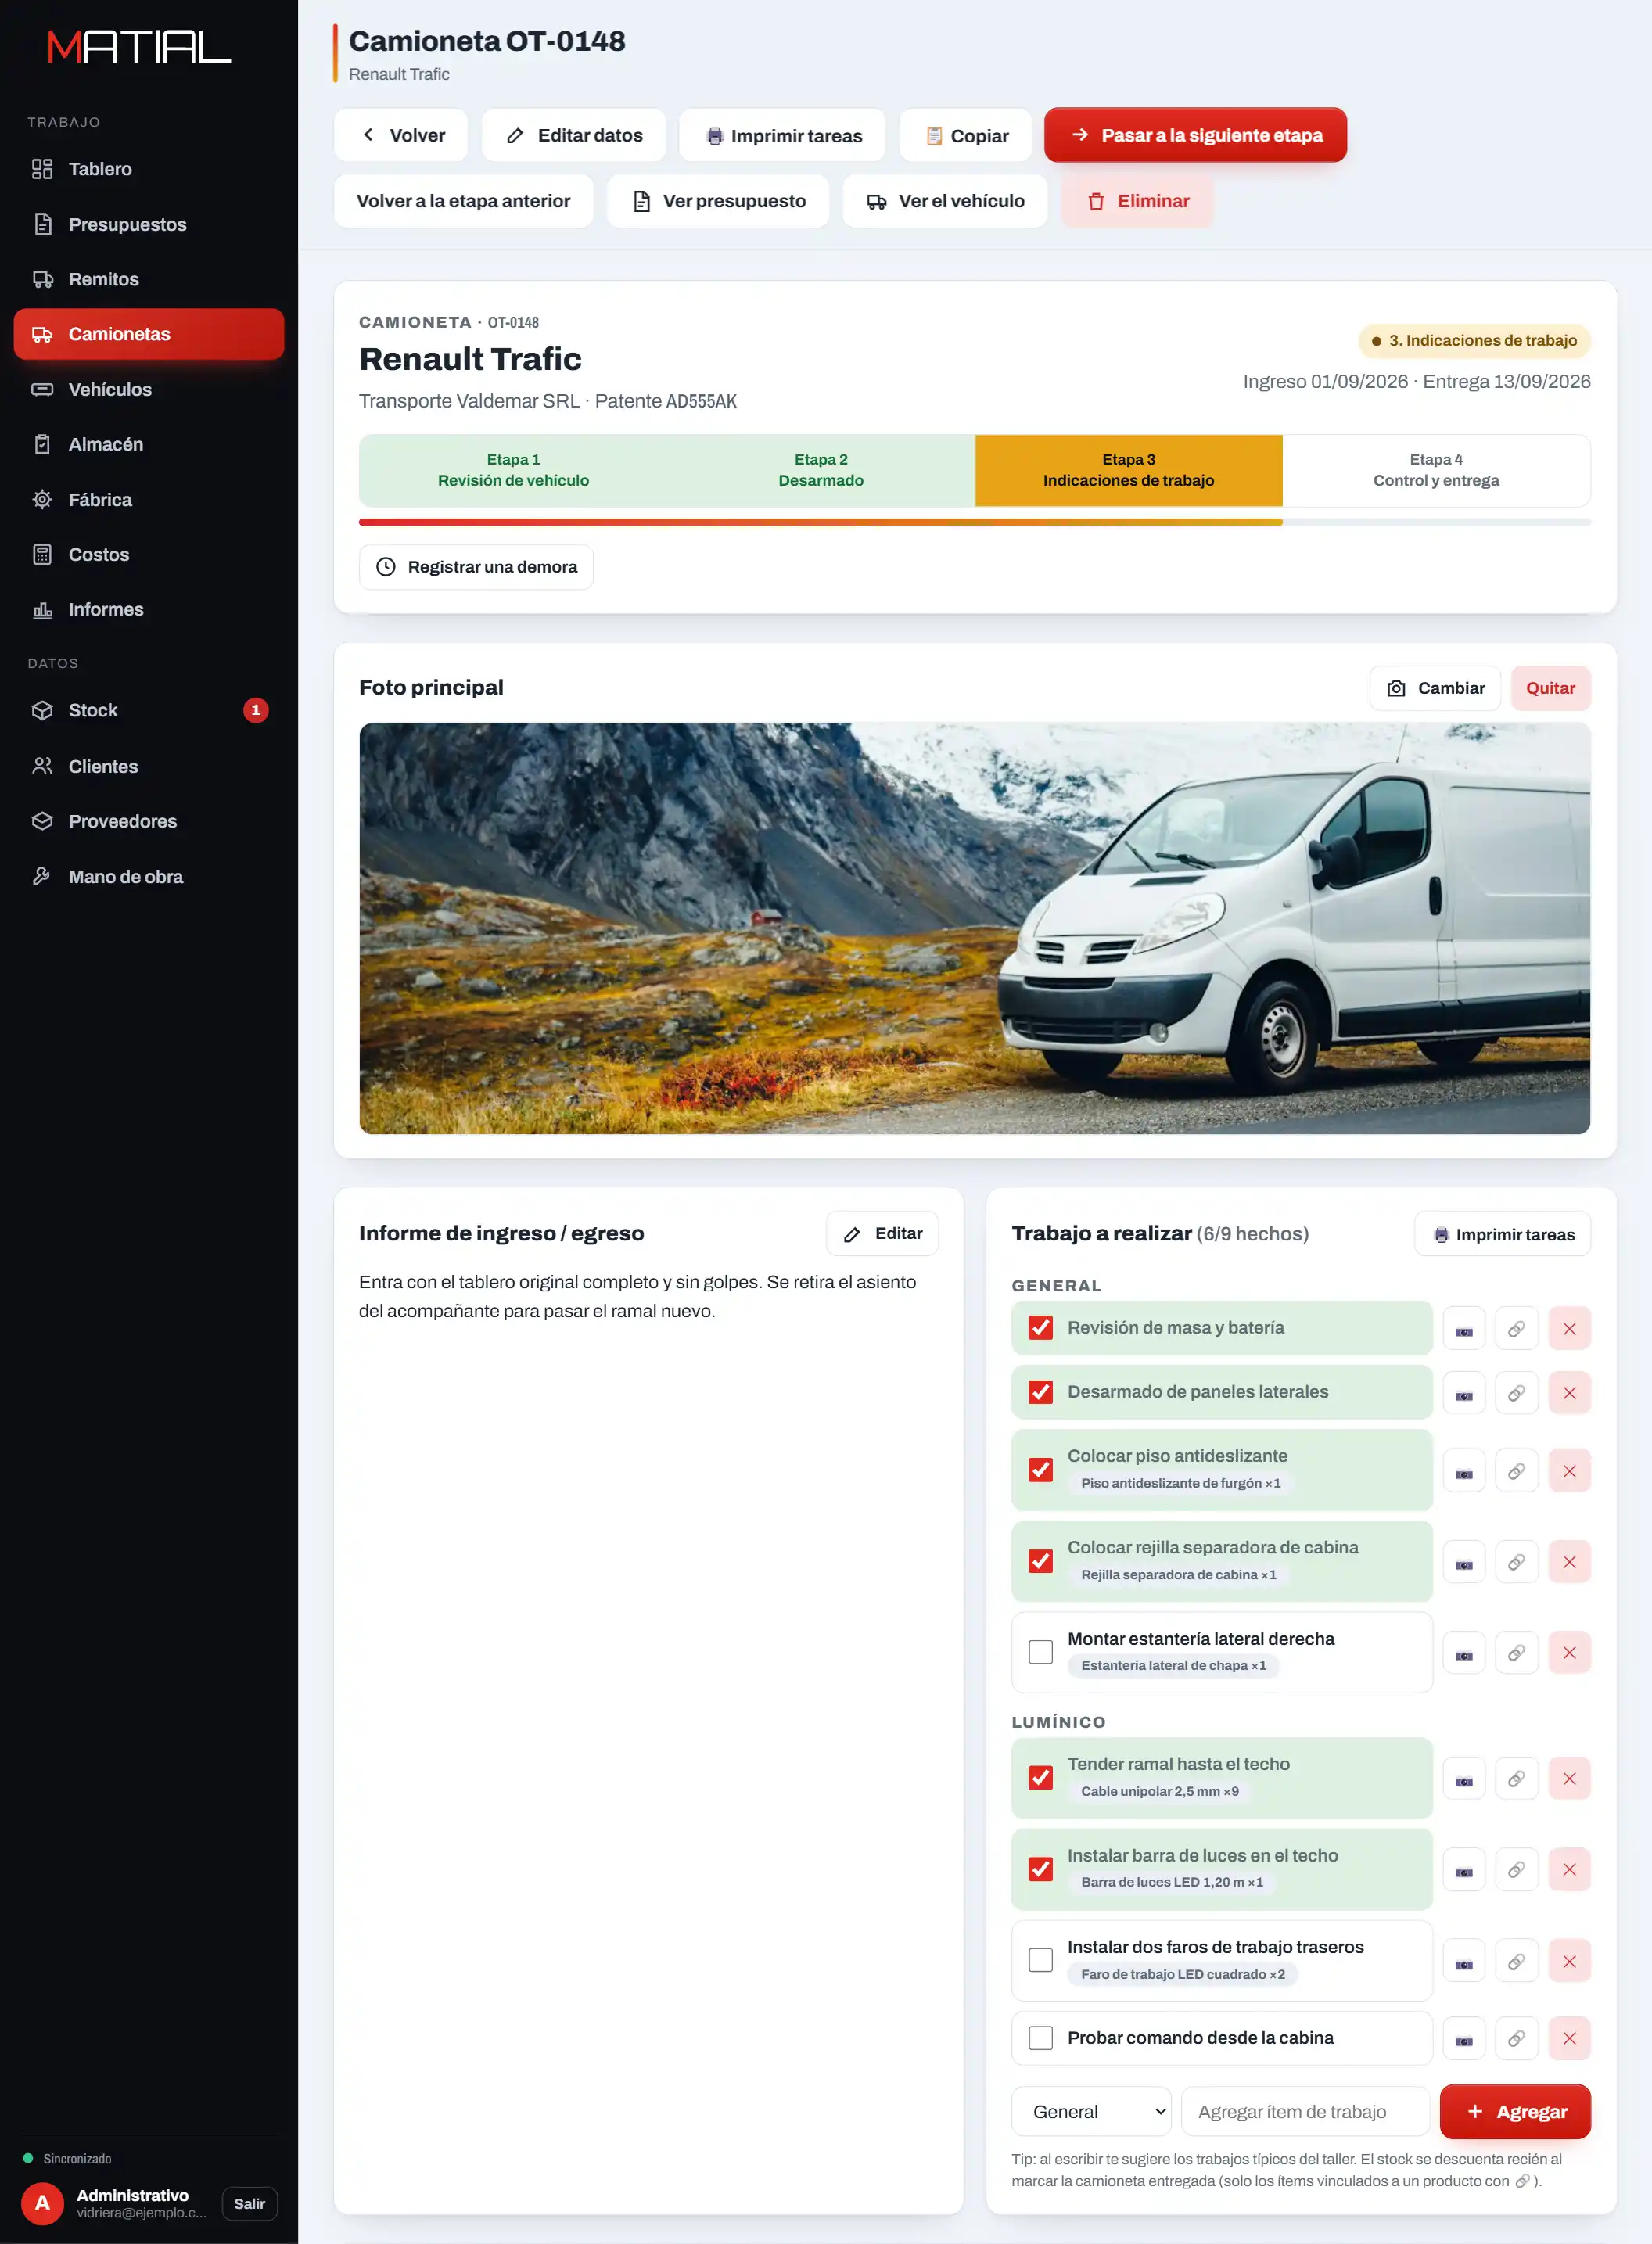Click the Administrativo user avatar
Image resolution: width=1652 pixels, height=2244 pixels.
42,2203
